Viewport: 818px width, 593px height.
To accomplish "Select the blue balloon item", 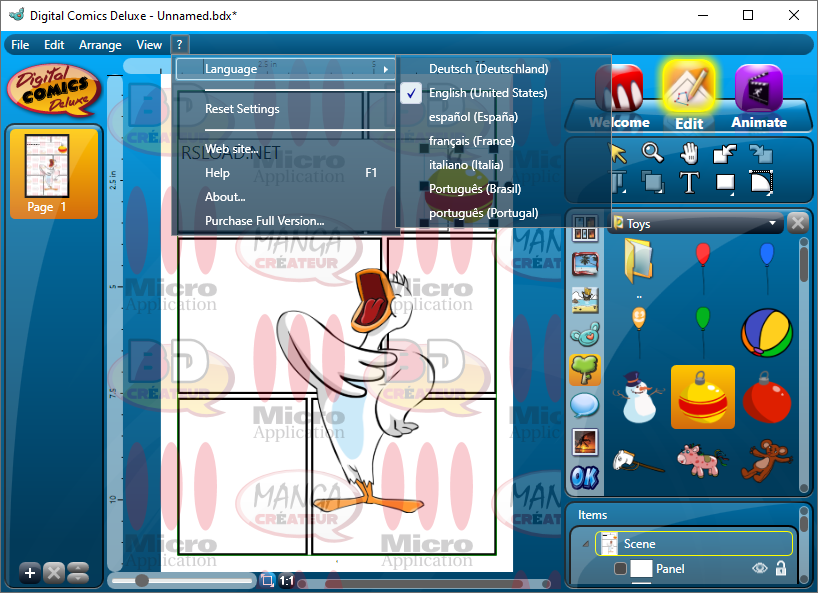I will pyautogui.click(x=767, y=266).
